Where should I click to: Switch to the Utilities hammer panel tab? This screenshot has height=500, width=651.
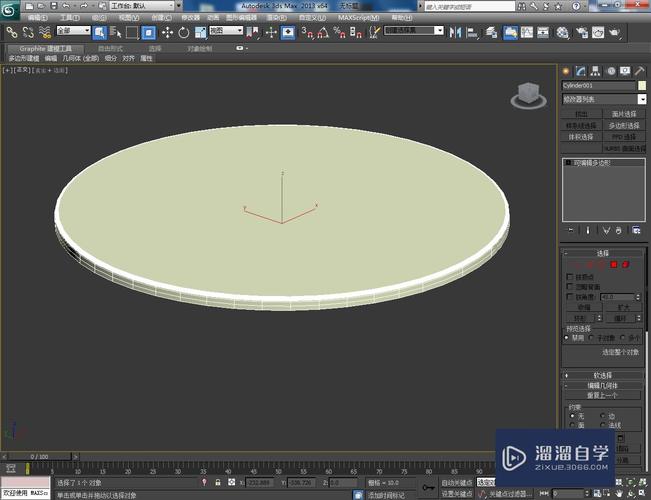tap(639, 71)
